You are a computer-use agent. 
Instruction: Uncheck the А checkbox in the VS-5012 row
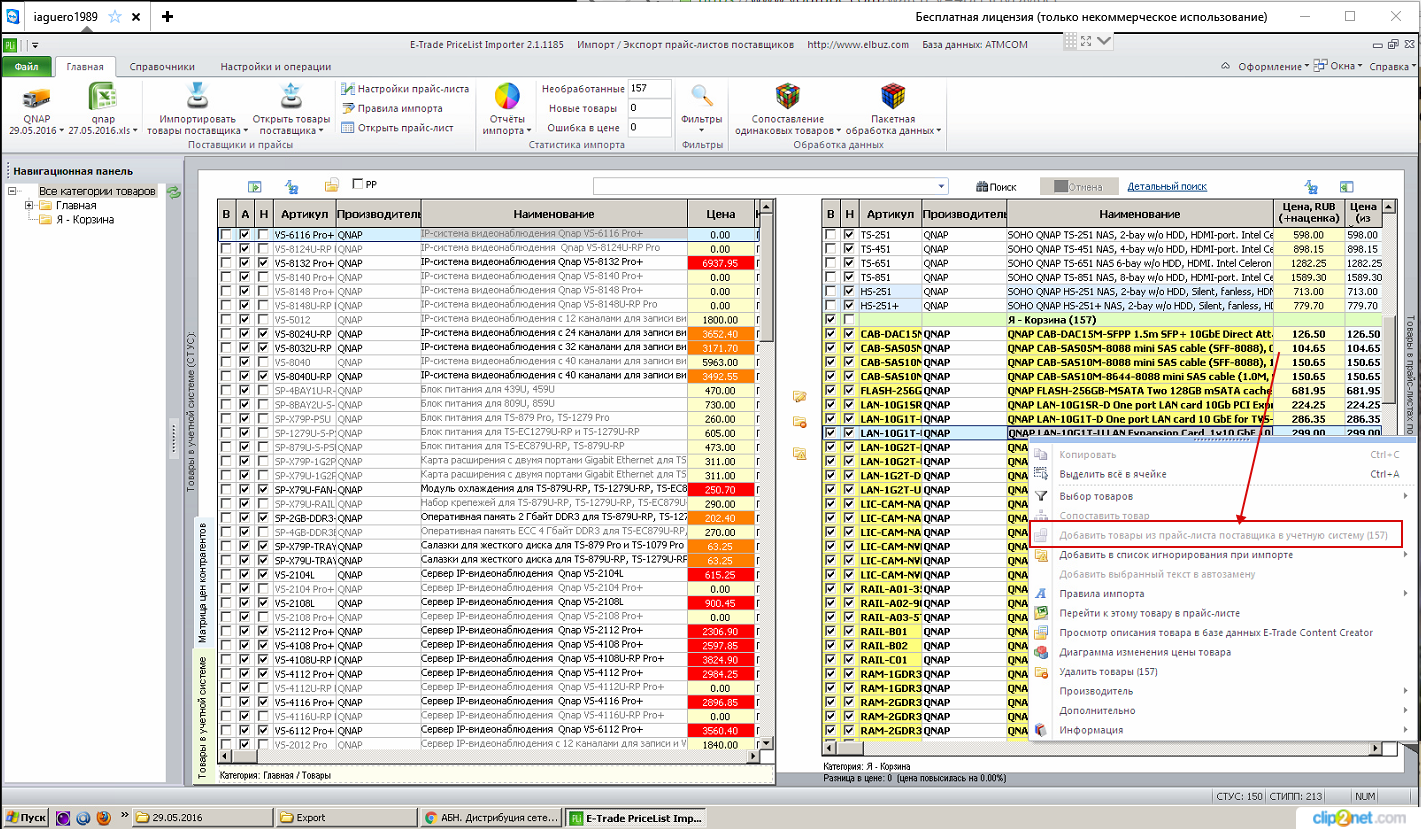click(x=245, y=319)
